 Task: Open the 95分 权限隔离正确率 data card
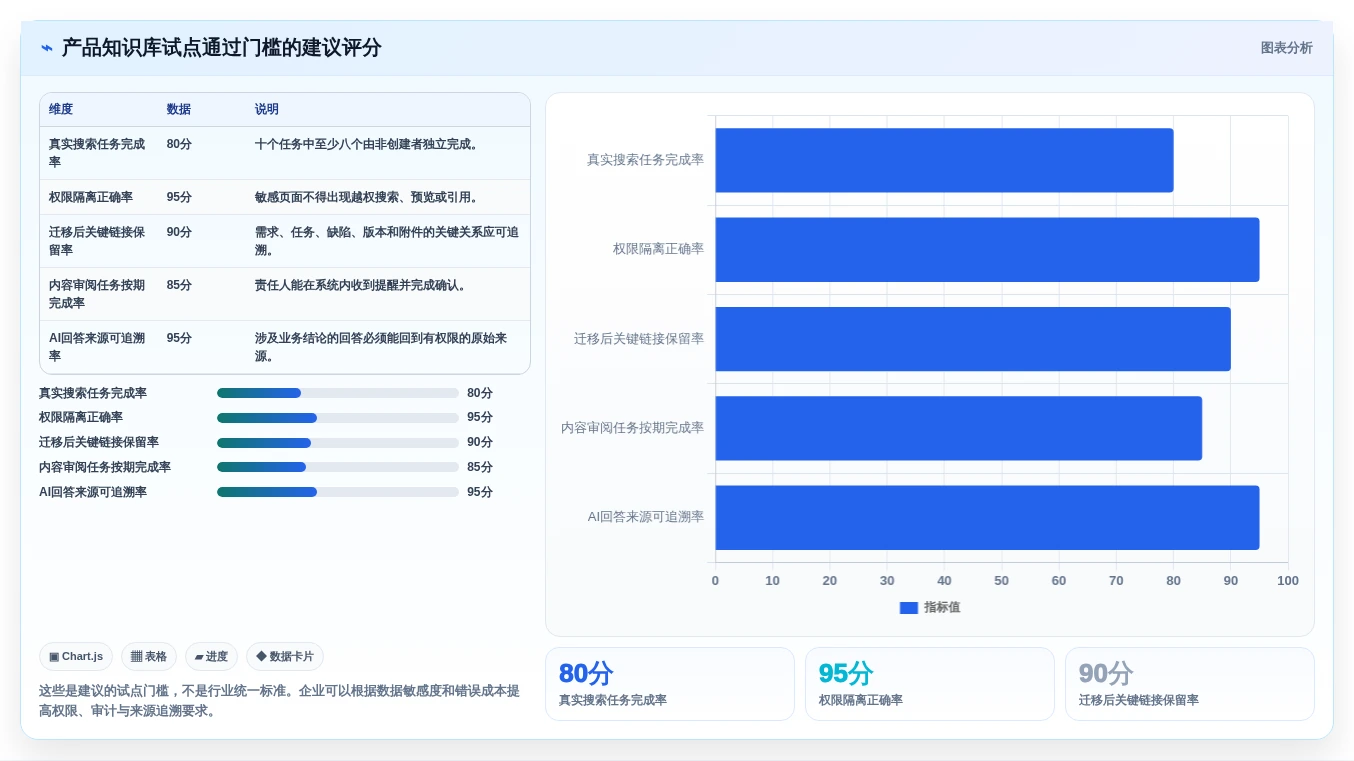point(930,684)
